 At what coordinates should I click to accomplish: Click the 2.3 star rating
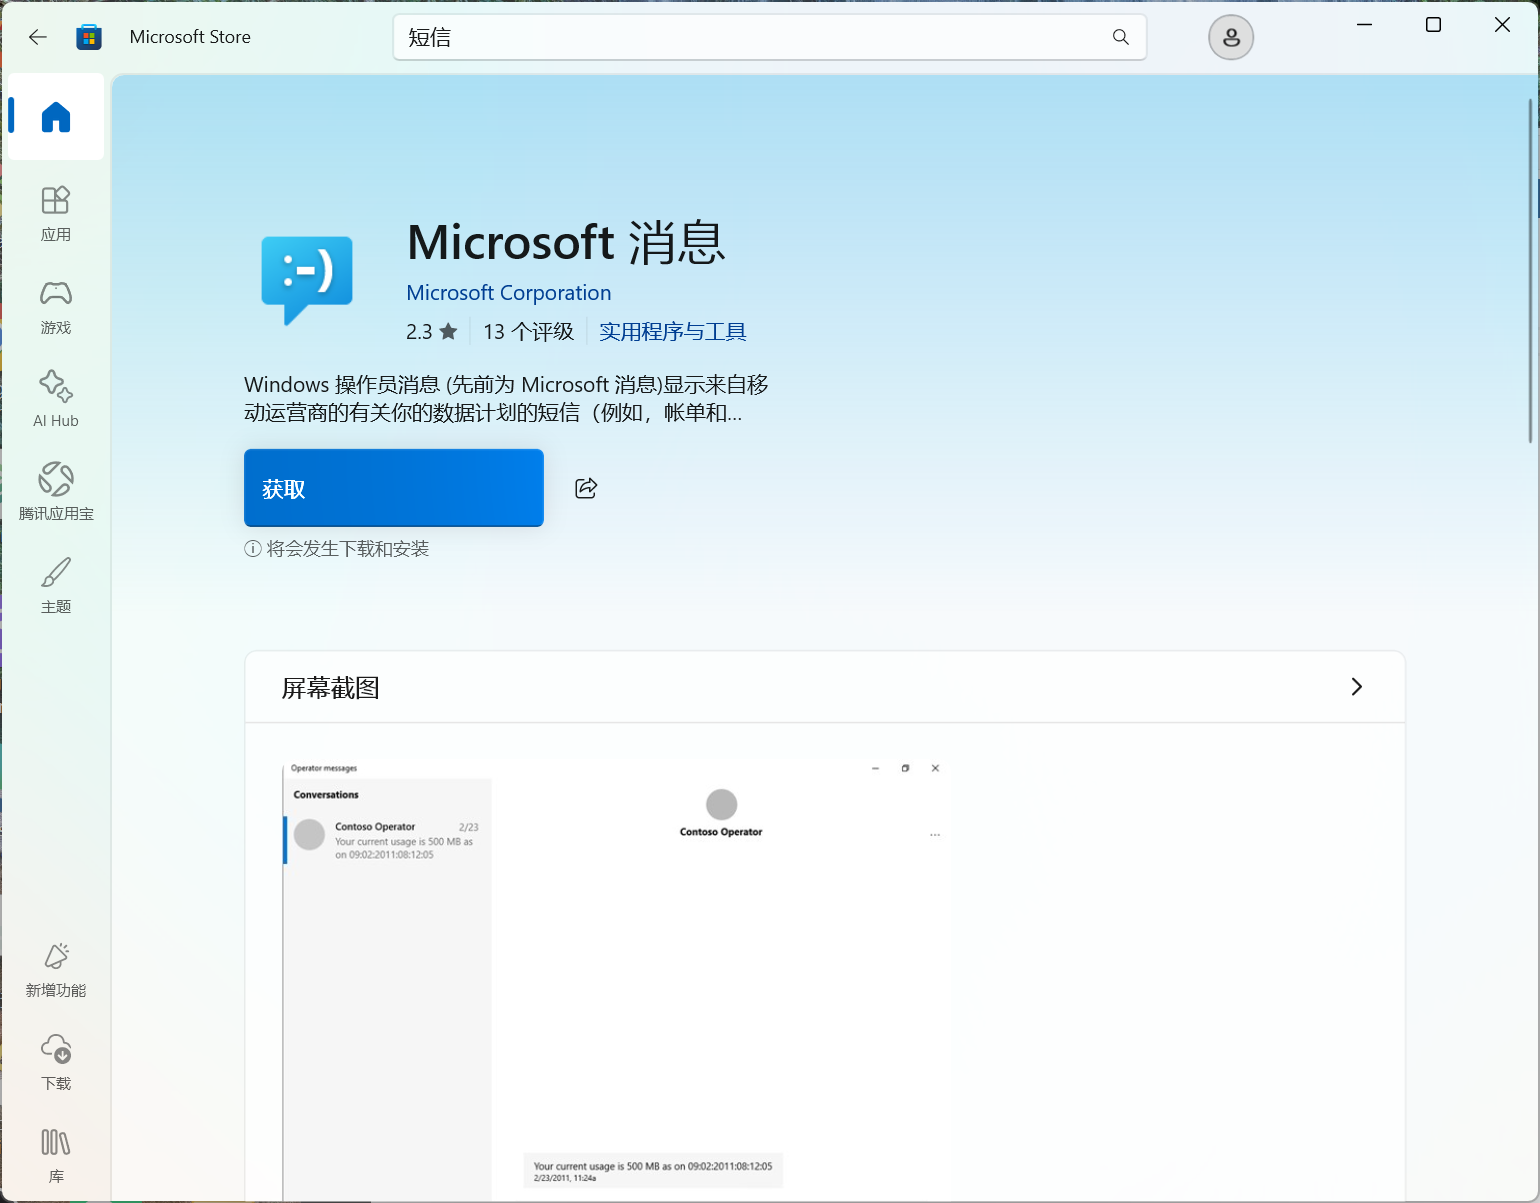431,332
